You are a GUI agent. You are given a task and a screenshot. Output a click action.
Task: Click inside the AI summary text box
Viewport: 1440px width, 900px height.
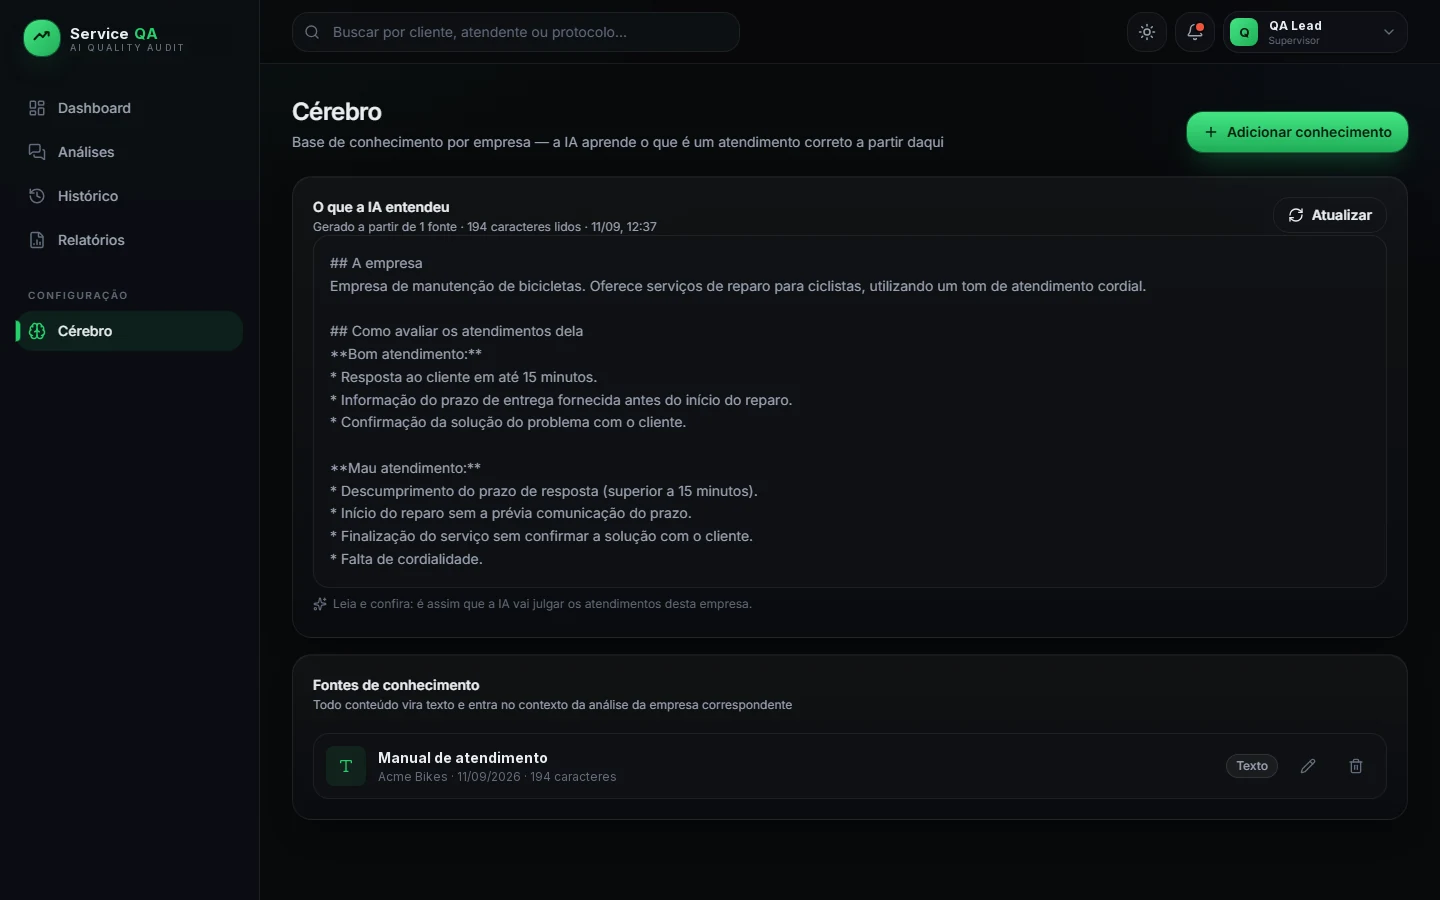tap(850, 412)
